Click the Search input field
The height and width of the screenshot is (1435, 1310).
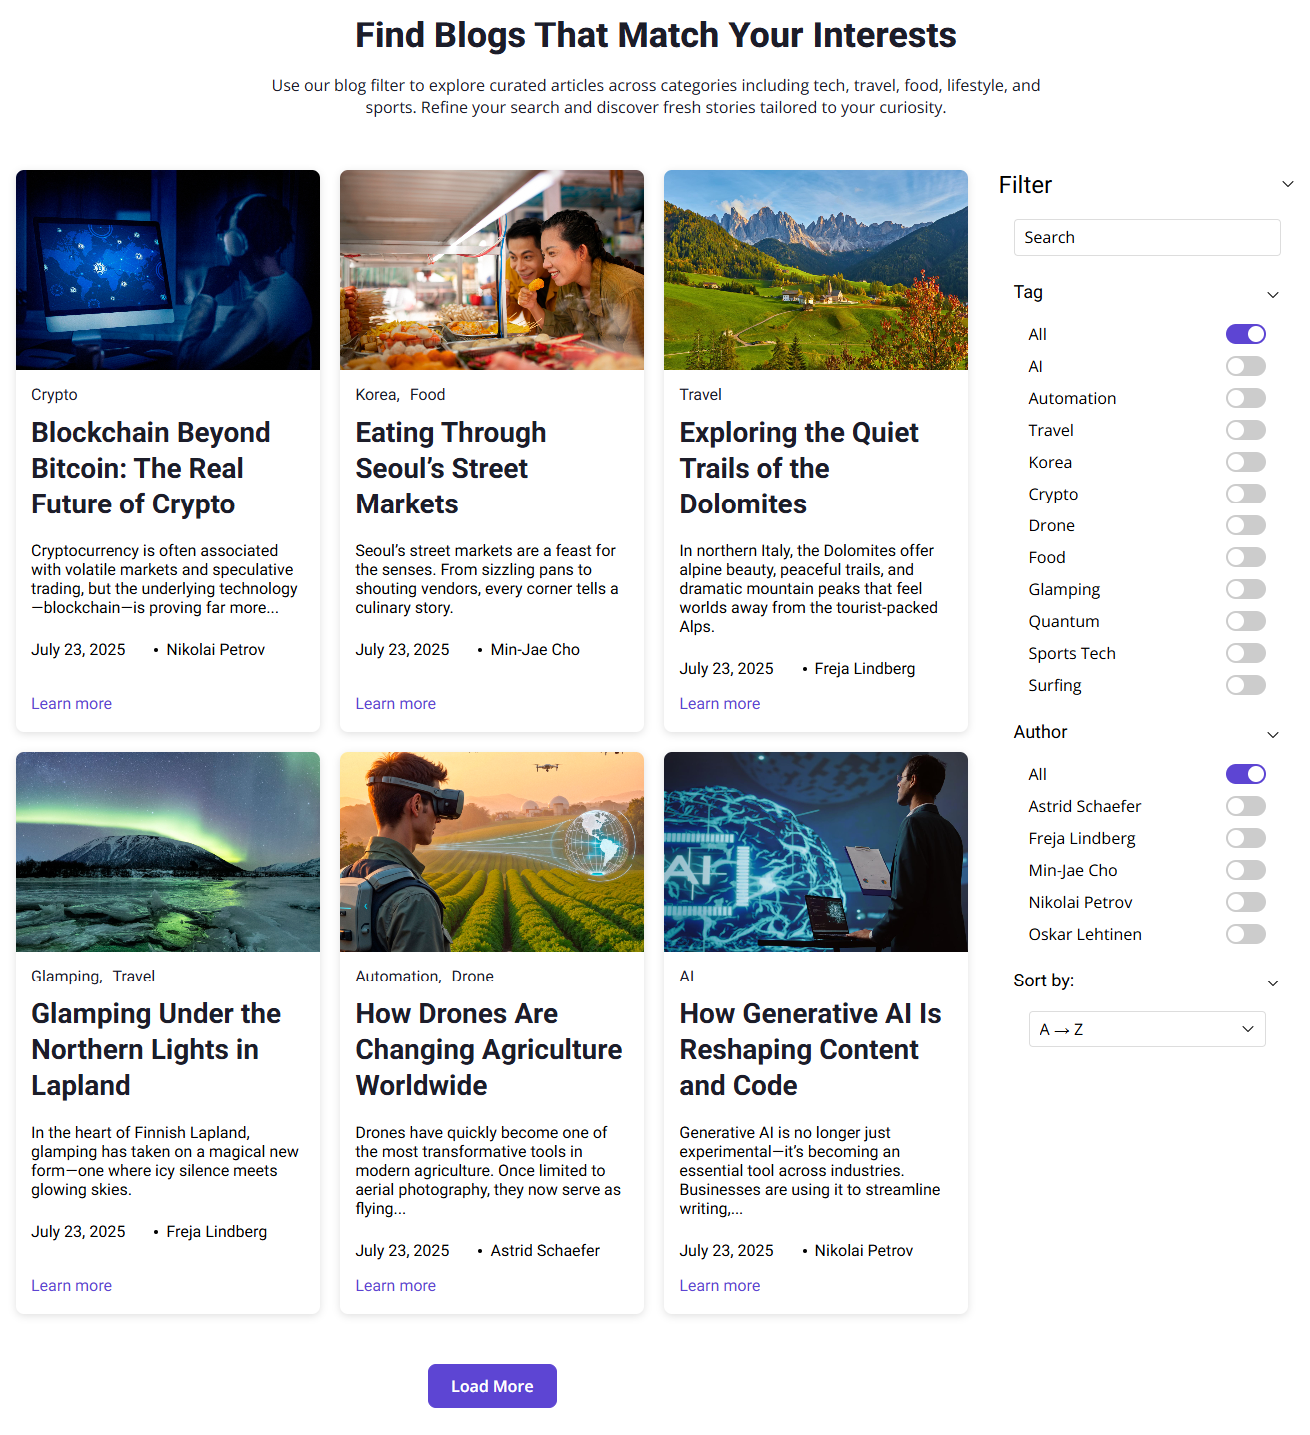coord(1146,238)
